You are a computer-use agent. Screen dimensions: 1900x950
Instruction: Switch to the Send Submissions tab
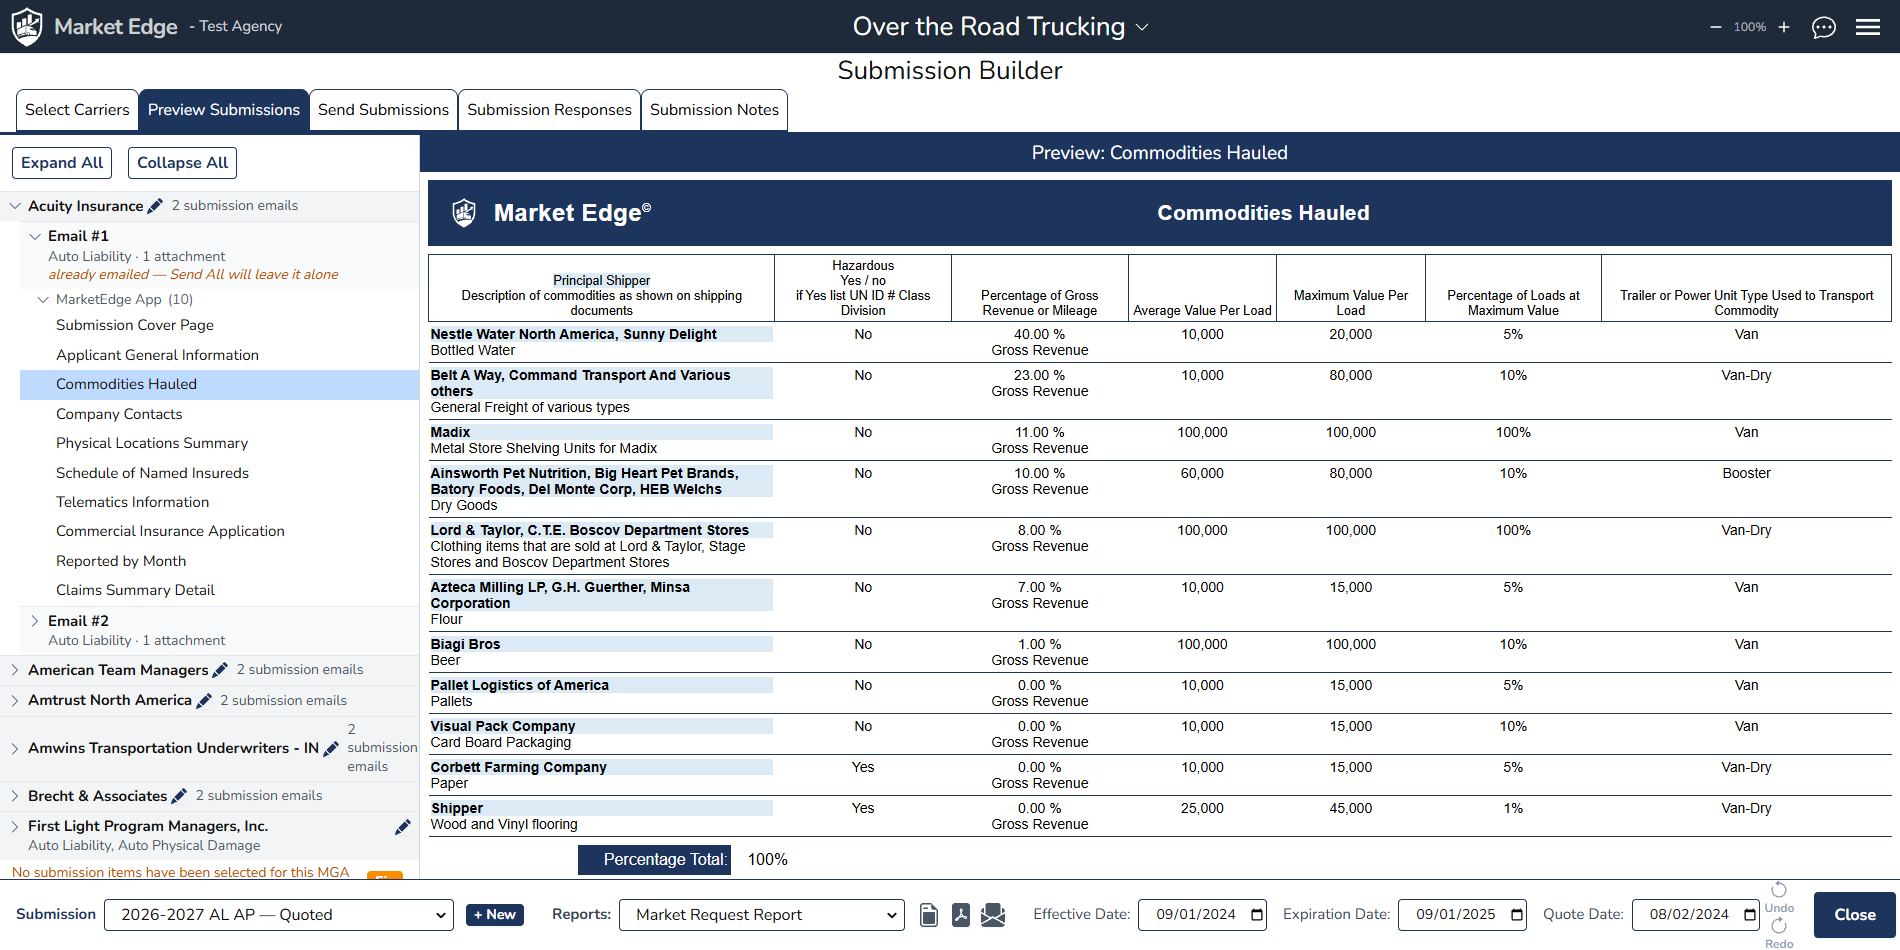click(383, 110)
